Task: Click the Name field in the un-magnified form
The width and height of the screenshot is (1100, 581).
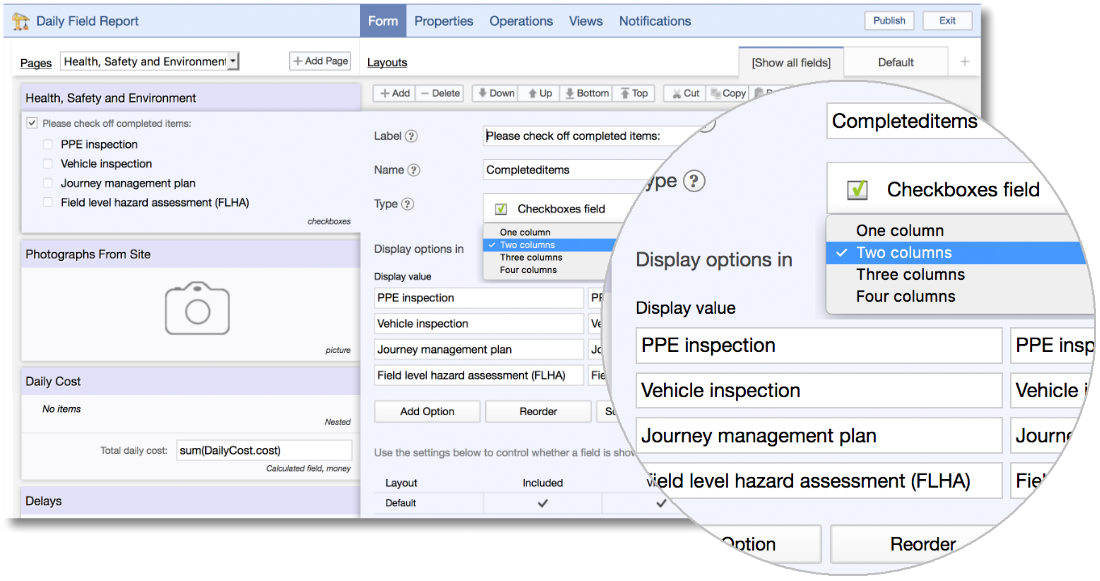Action: pyautogui.click(x=568, y=170)
